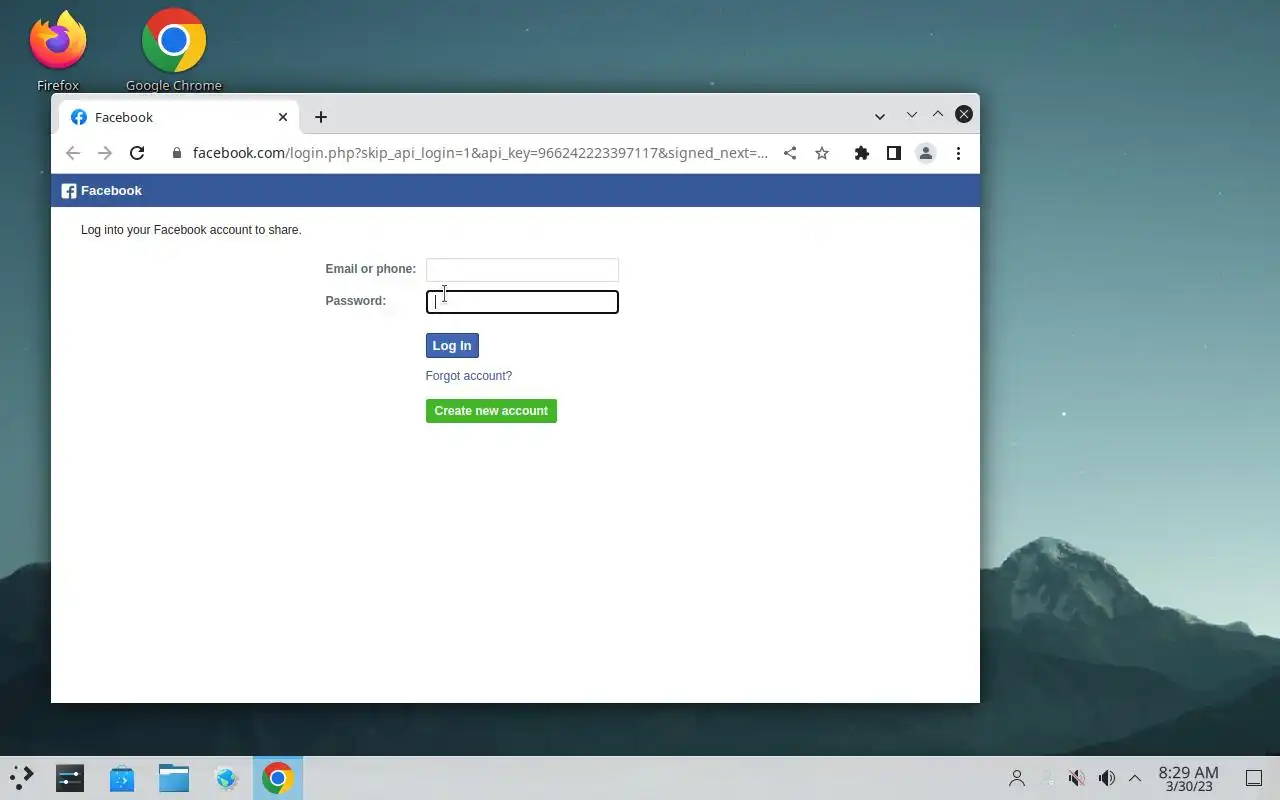Open the speaker volume tray icon
Screen dimensions: 1280x800
1107,778
